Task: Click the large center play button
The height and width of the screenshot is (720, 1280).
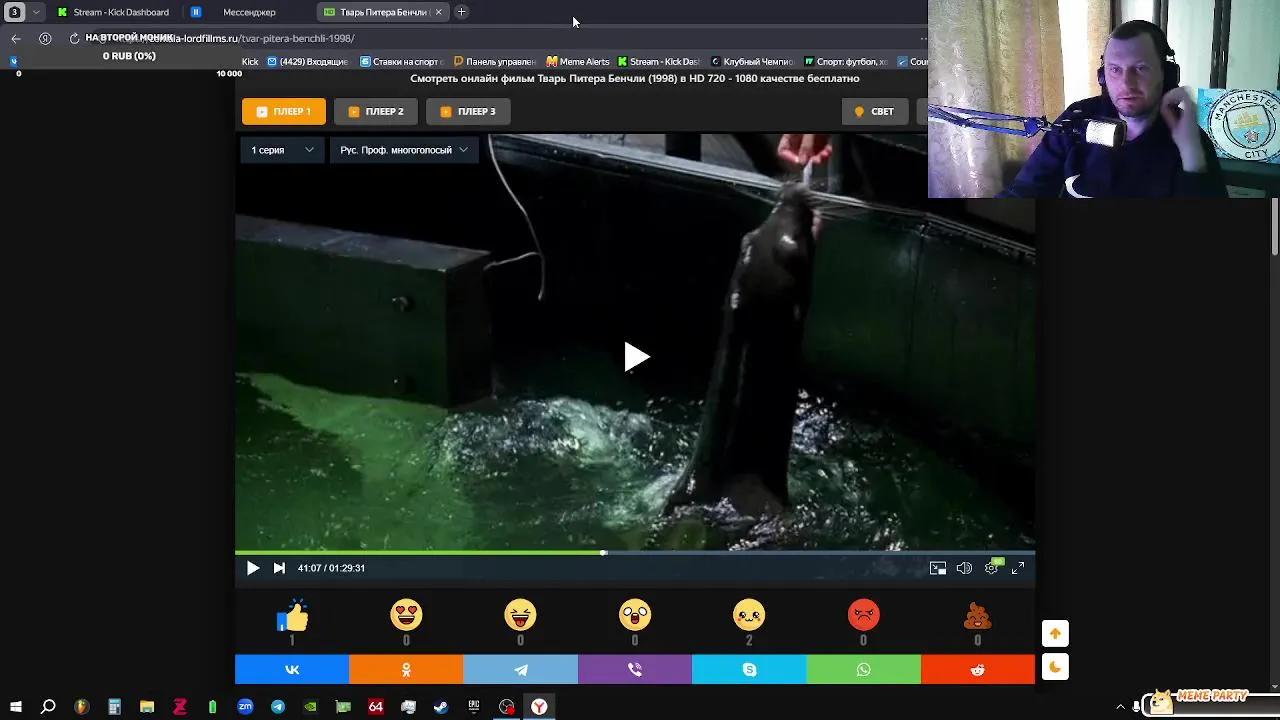Action: tap(636, 357)
